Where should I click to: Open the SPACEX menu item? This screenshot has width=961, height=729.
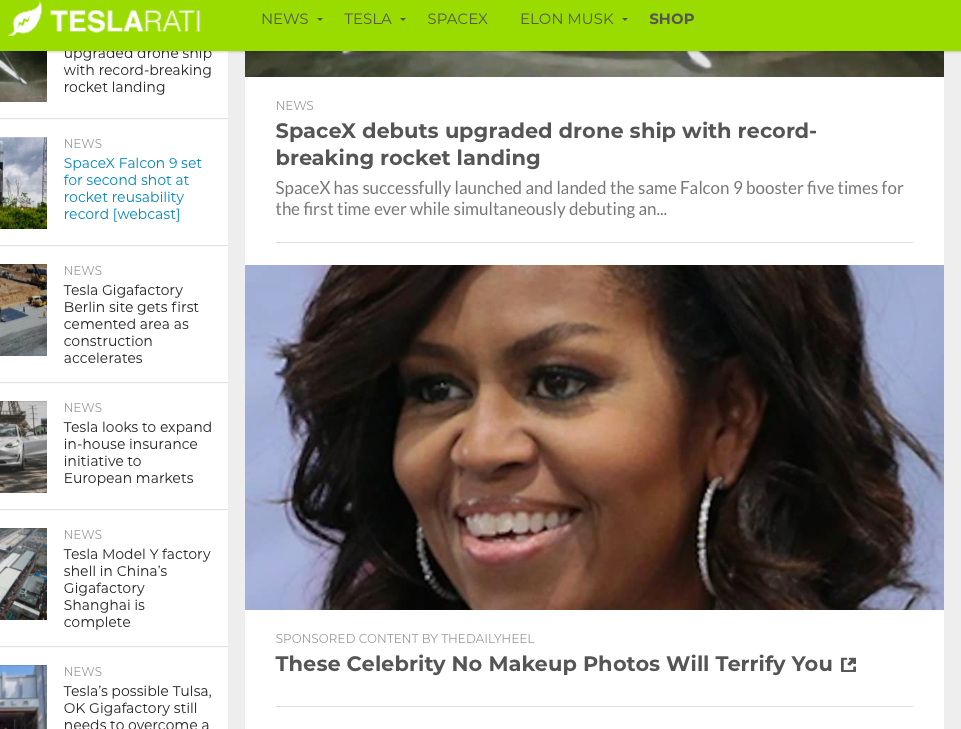click(x=457, y=19)
